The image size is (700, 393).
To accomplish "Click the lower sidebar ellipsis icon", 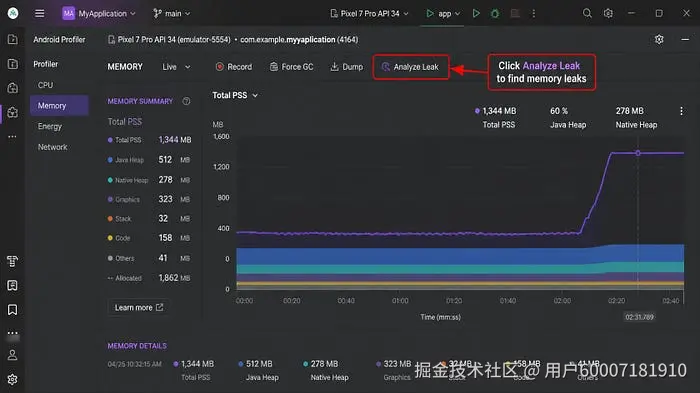I will [x=12, y=333].
